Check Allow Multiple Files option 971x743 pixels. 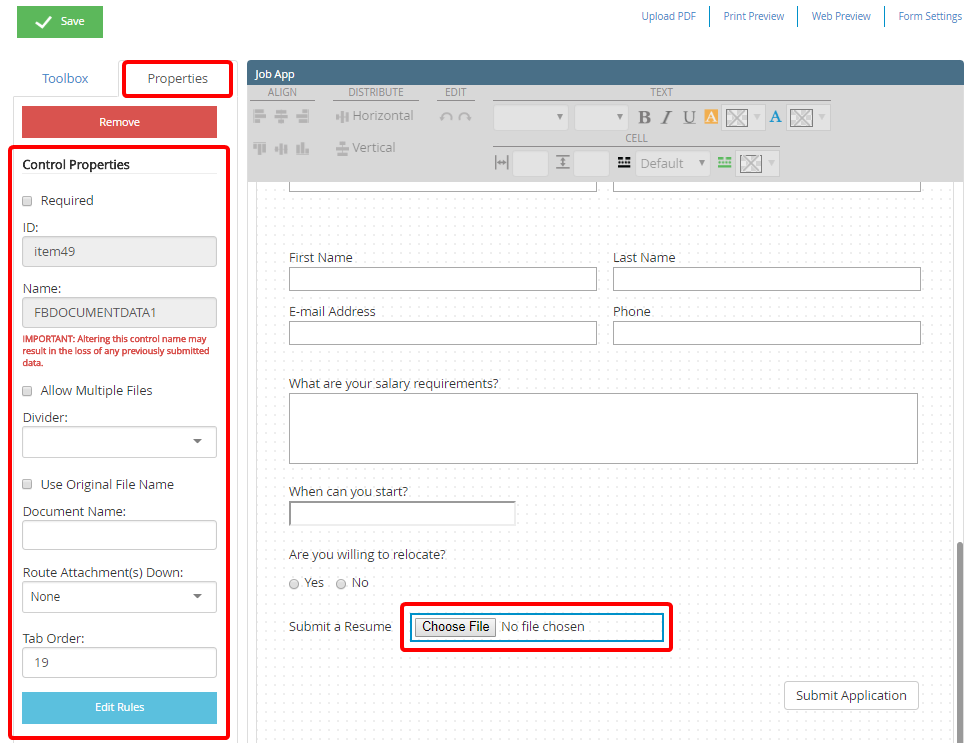point(28,391)
